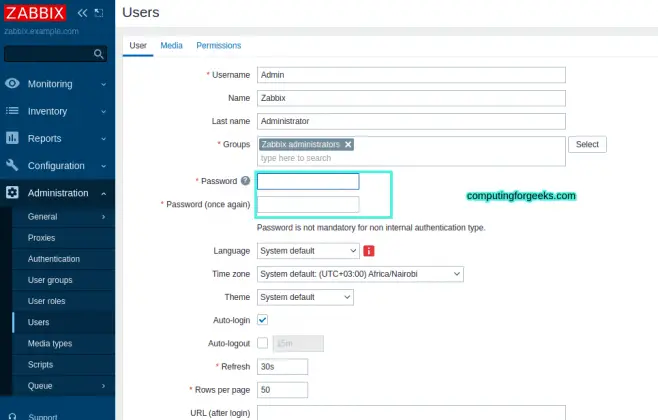Image resolution: width=658 pixels, height=420 pixels.
Task: Click the hide sidebar icon
Action: pos(98,13)
